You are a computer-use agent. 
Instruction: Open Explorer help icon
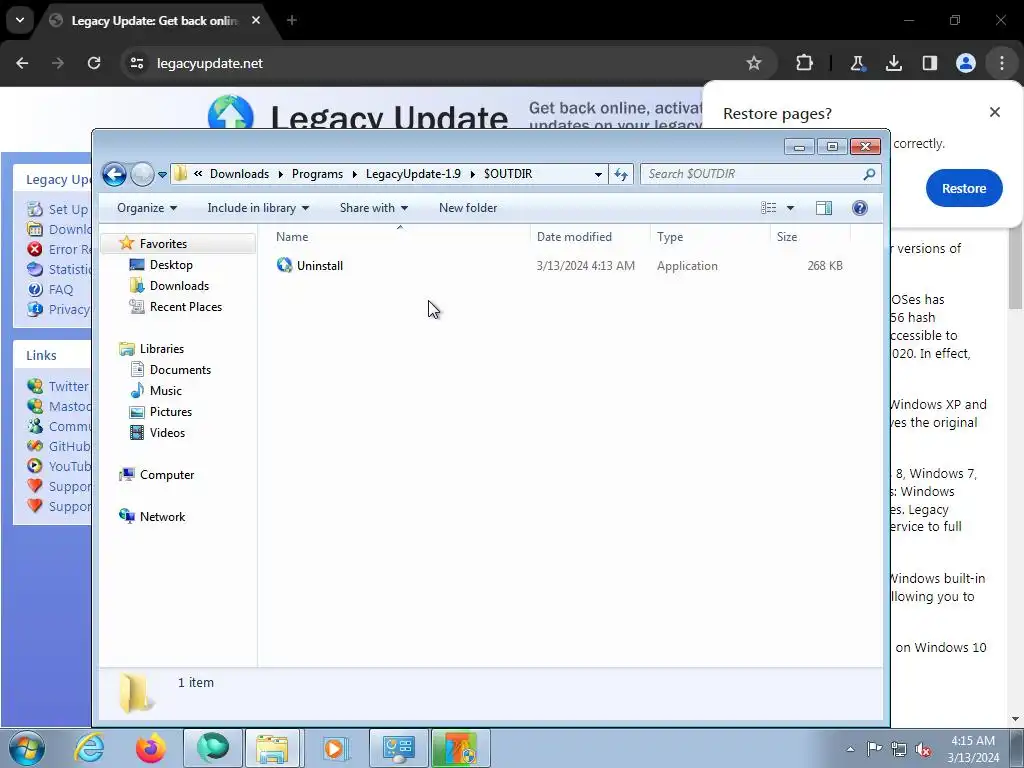tap(860, 208)
